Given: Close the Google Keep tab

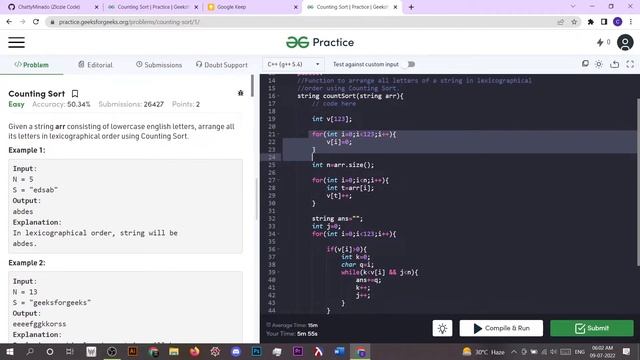Looking at the screenshot, I should pyautogui.click(x=296, y=7).
